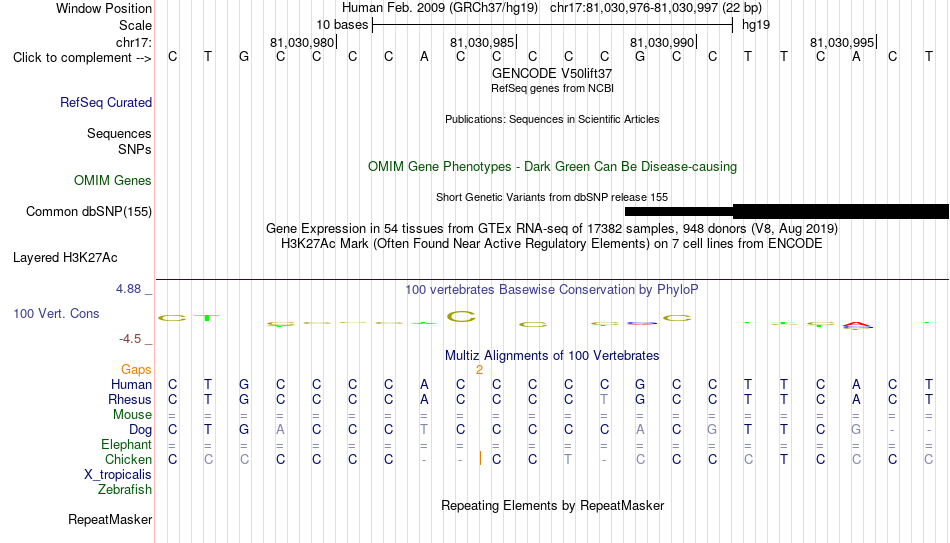
Task: Click the 'Click to complement -->' label
Action: 82,58
